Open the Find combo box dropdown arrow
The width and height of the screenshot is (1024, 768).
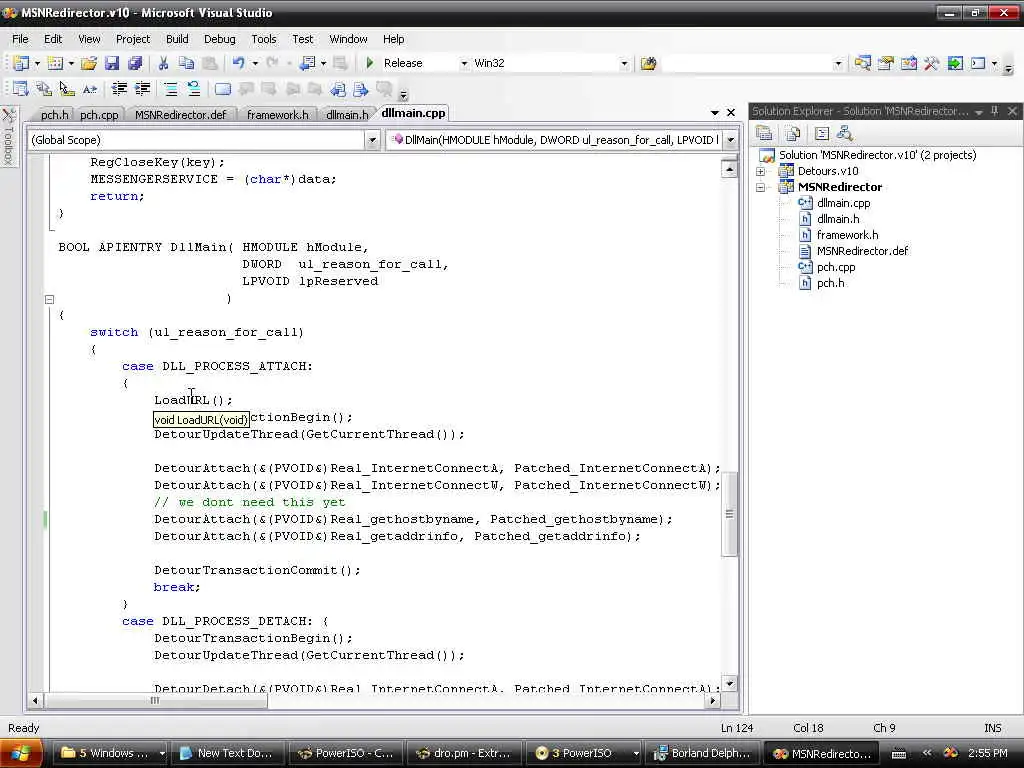[x=838, y=63]
